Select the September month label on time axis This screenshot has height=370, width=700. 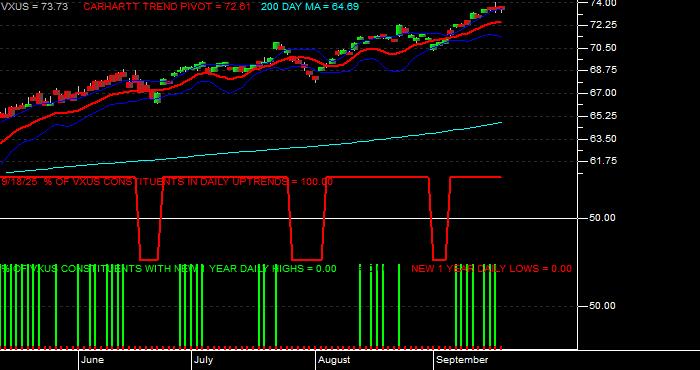462,360
